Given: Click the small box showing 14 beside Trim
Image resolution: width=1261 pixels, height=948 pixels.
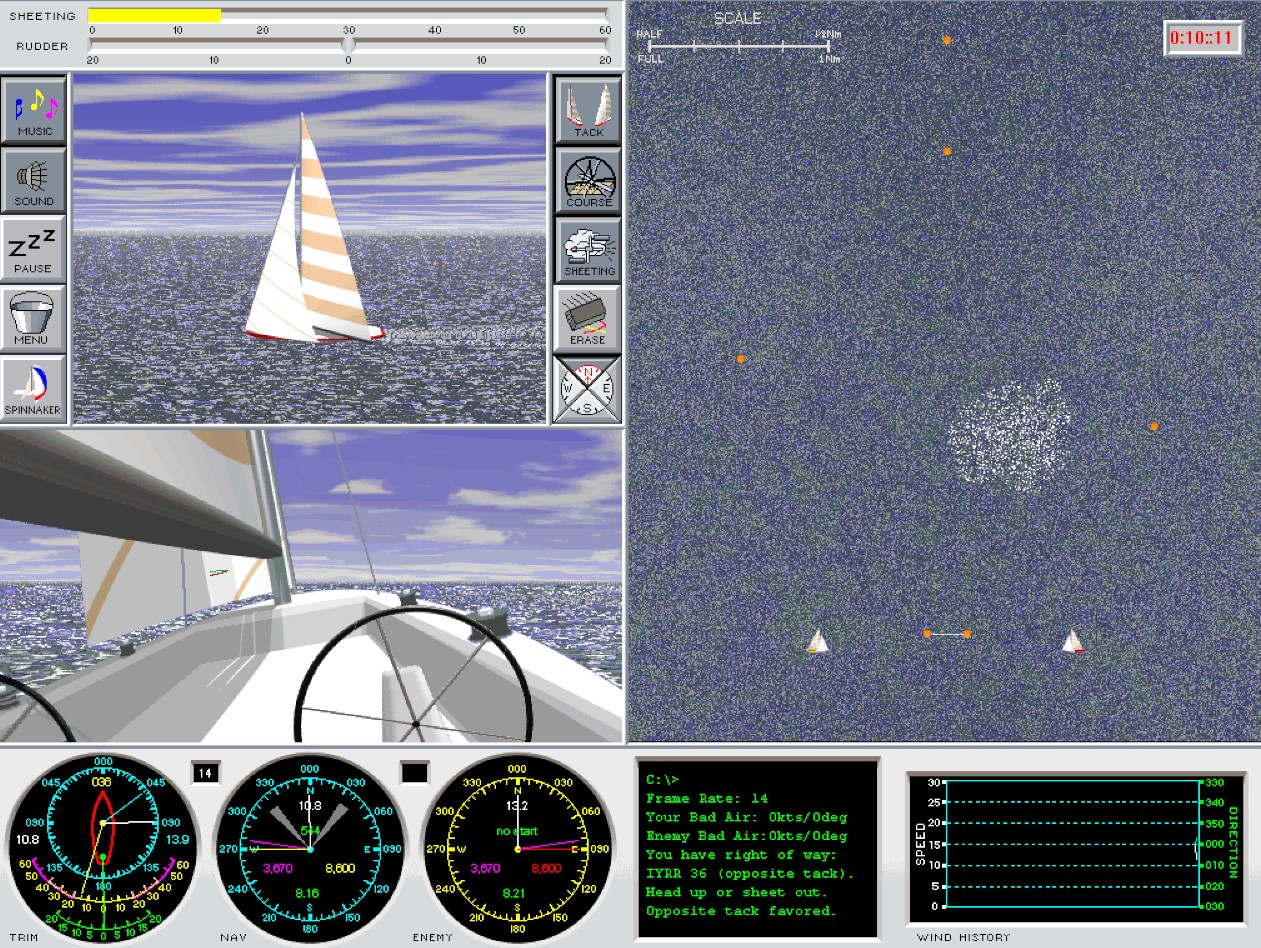Looking at the screenshot, I should tap(206, 772).
